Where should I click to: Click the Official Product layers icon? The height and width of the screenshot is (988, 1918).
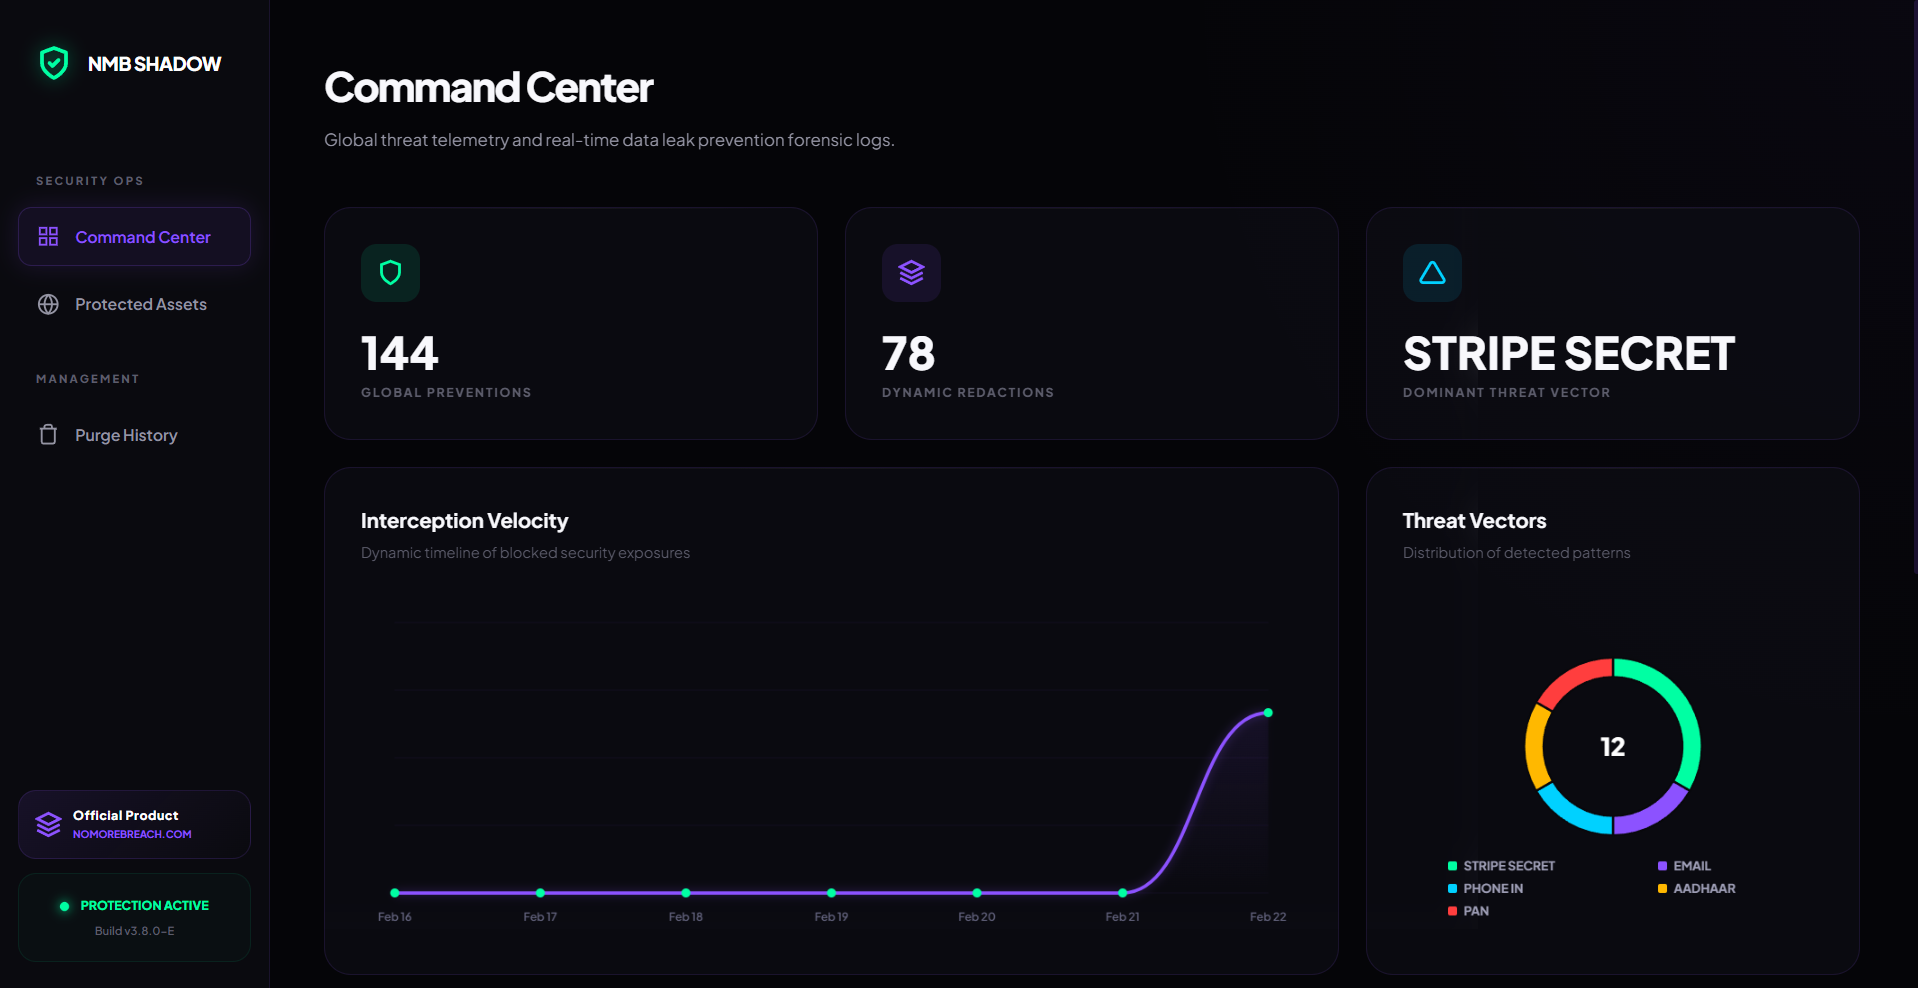48,824
